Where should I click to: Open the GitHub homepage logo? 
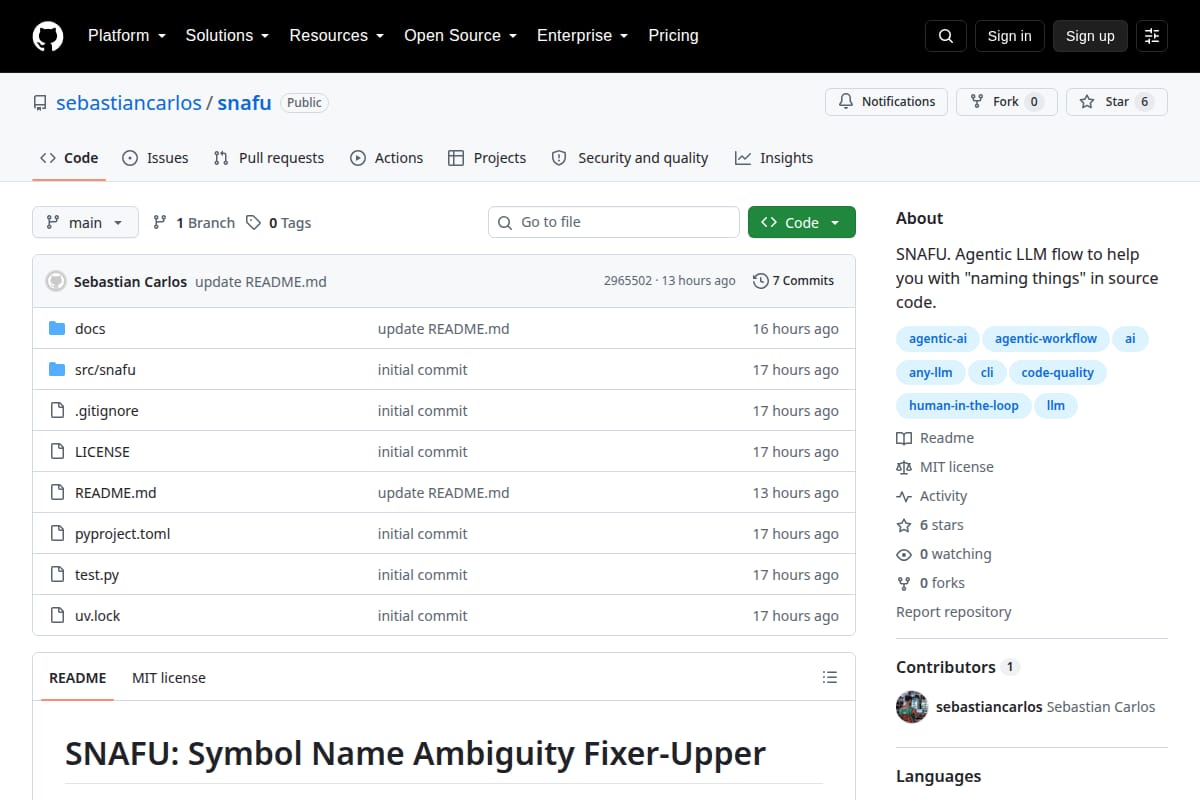[48, 36]
